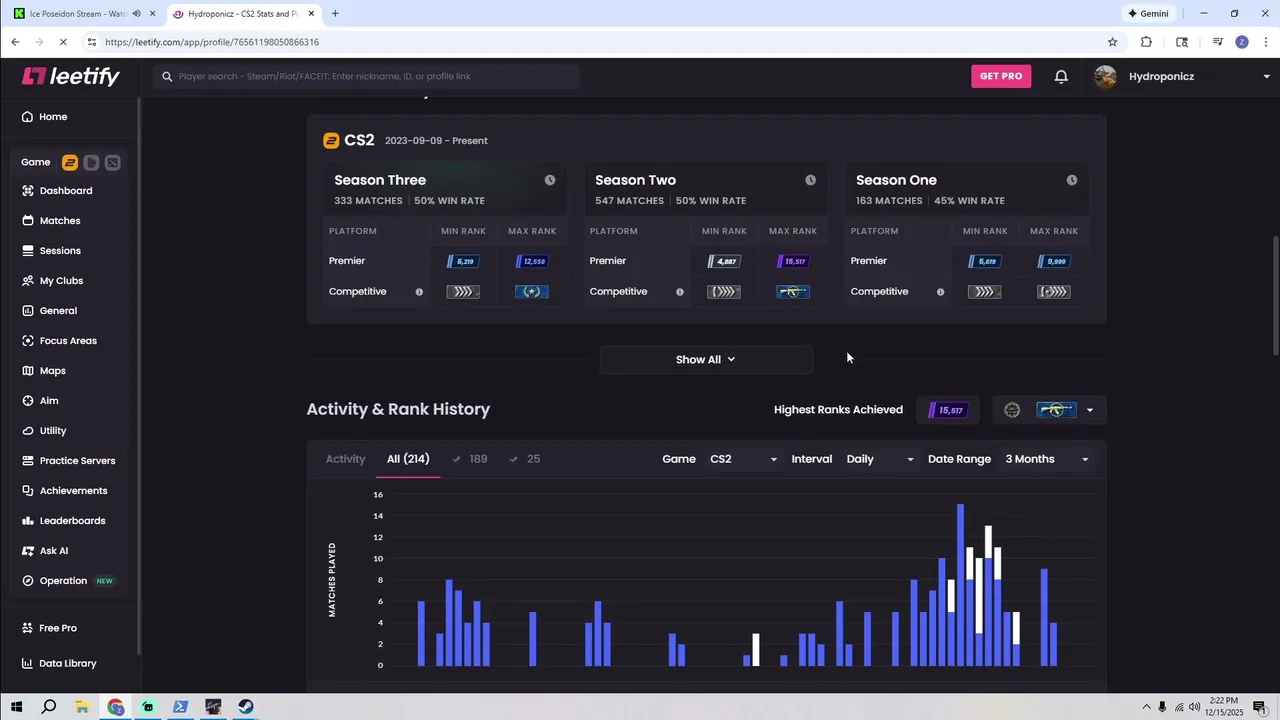Open My Clubs in the sidebar
This screenshot has width=1280, height=720.
click(x=61, y=281)
